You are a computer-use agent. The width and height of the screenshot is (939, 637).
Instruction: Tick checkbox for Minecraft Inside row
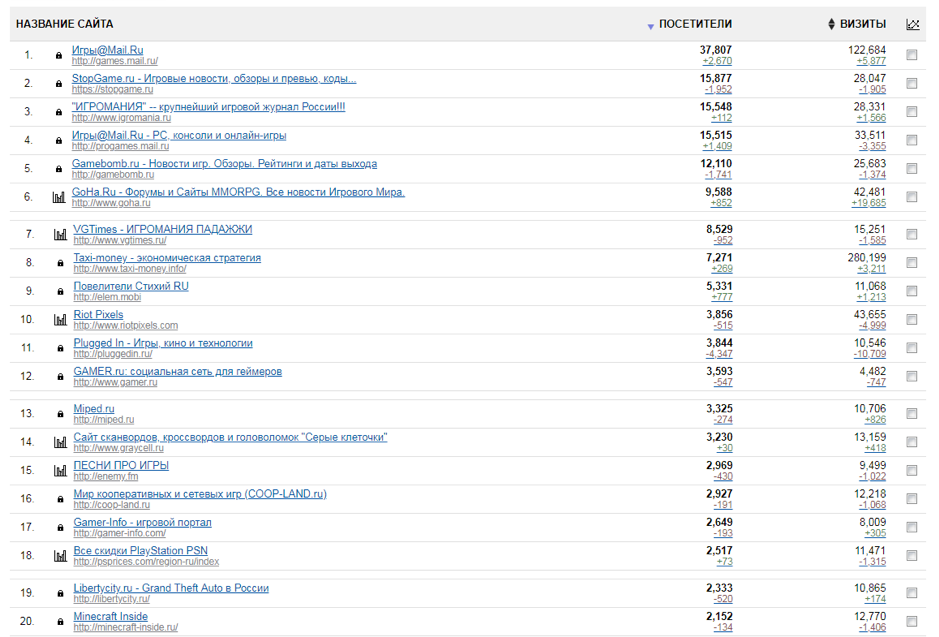click(x=911, y=621)
